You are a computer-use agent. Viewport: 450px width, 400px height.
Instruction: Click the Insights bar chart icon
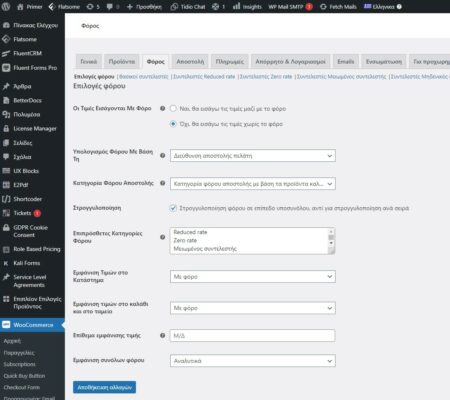(x=236, y=6)
